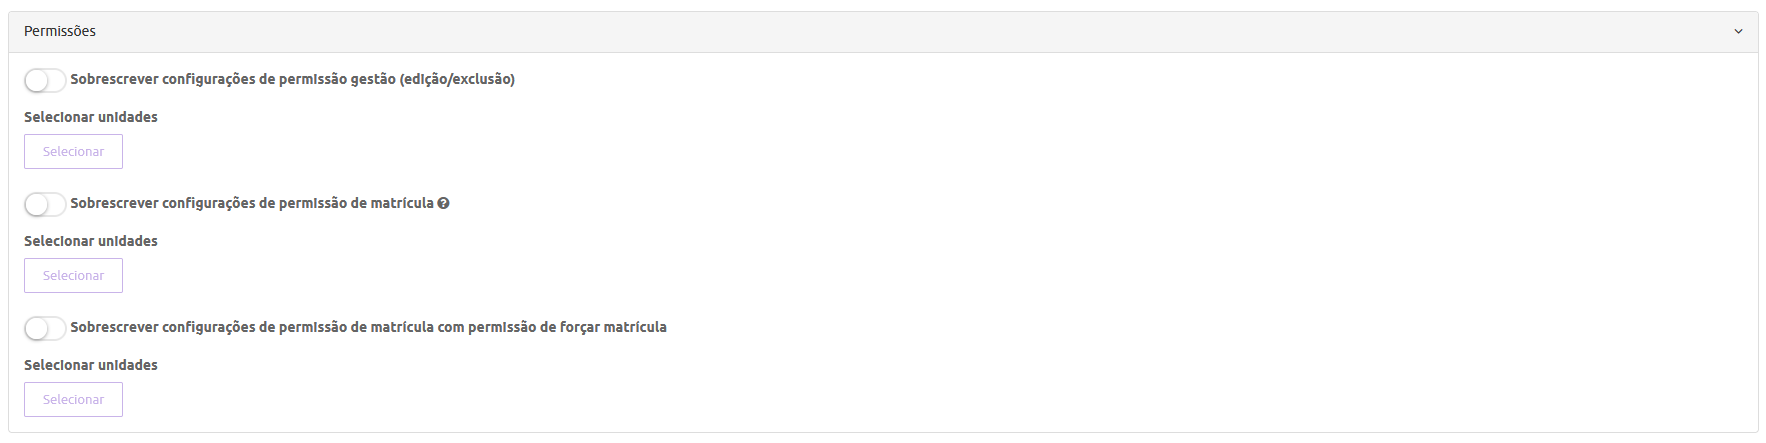Click the word 'Sobrescrever' in the first option
The image size is (1766, 443).
(x=114, y=80)
